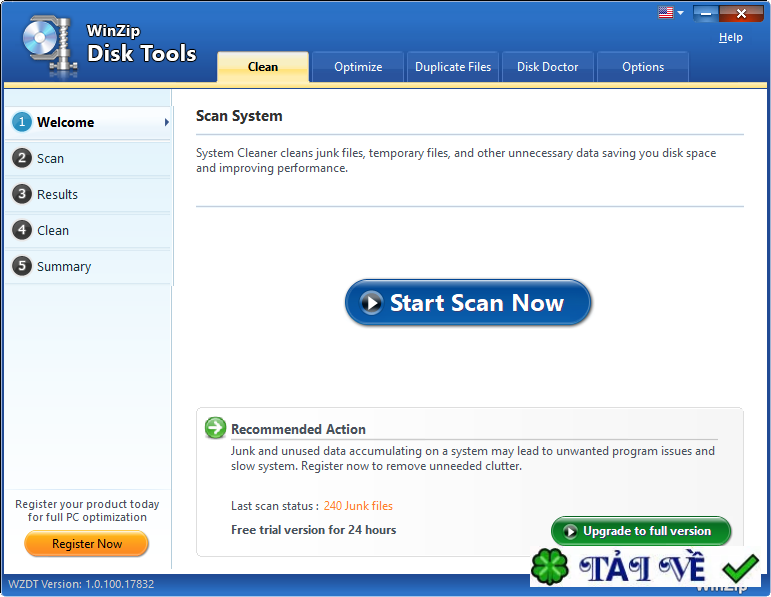Click Free trial version for 24 hours text
Image resolution: width=771 pixels, height=597 pixels.
point(314,530)
